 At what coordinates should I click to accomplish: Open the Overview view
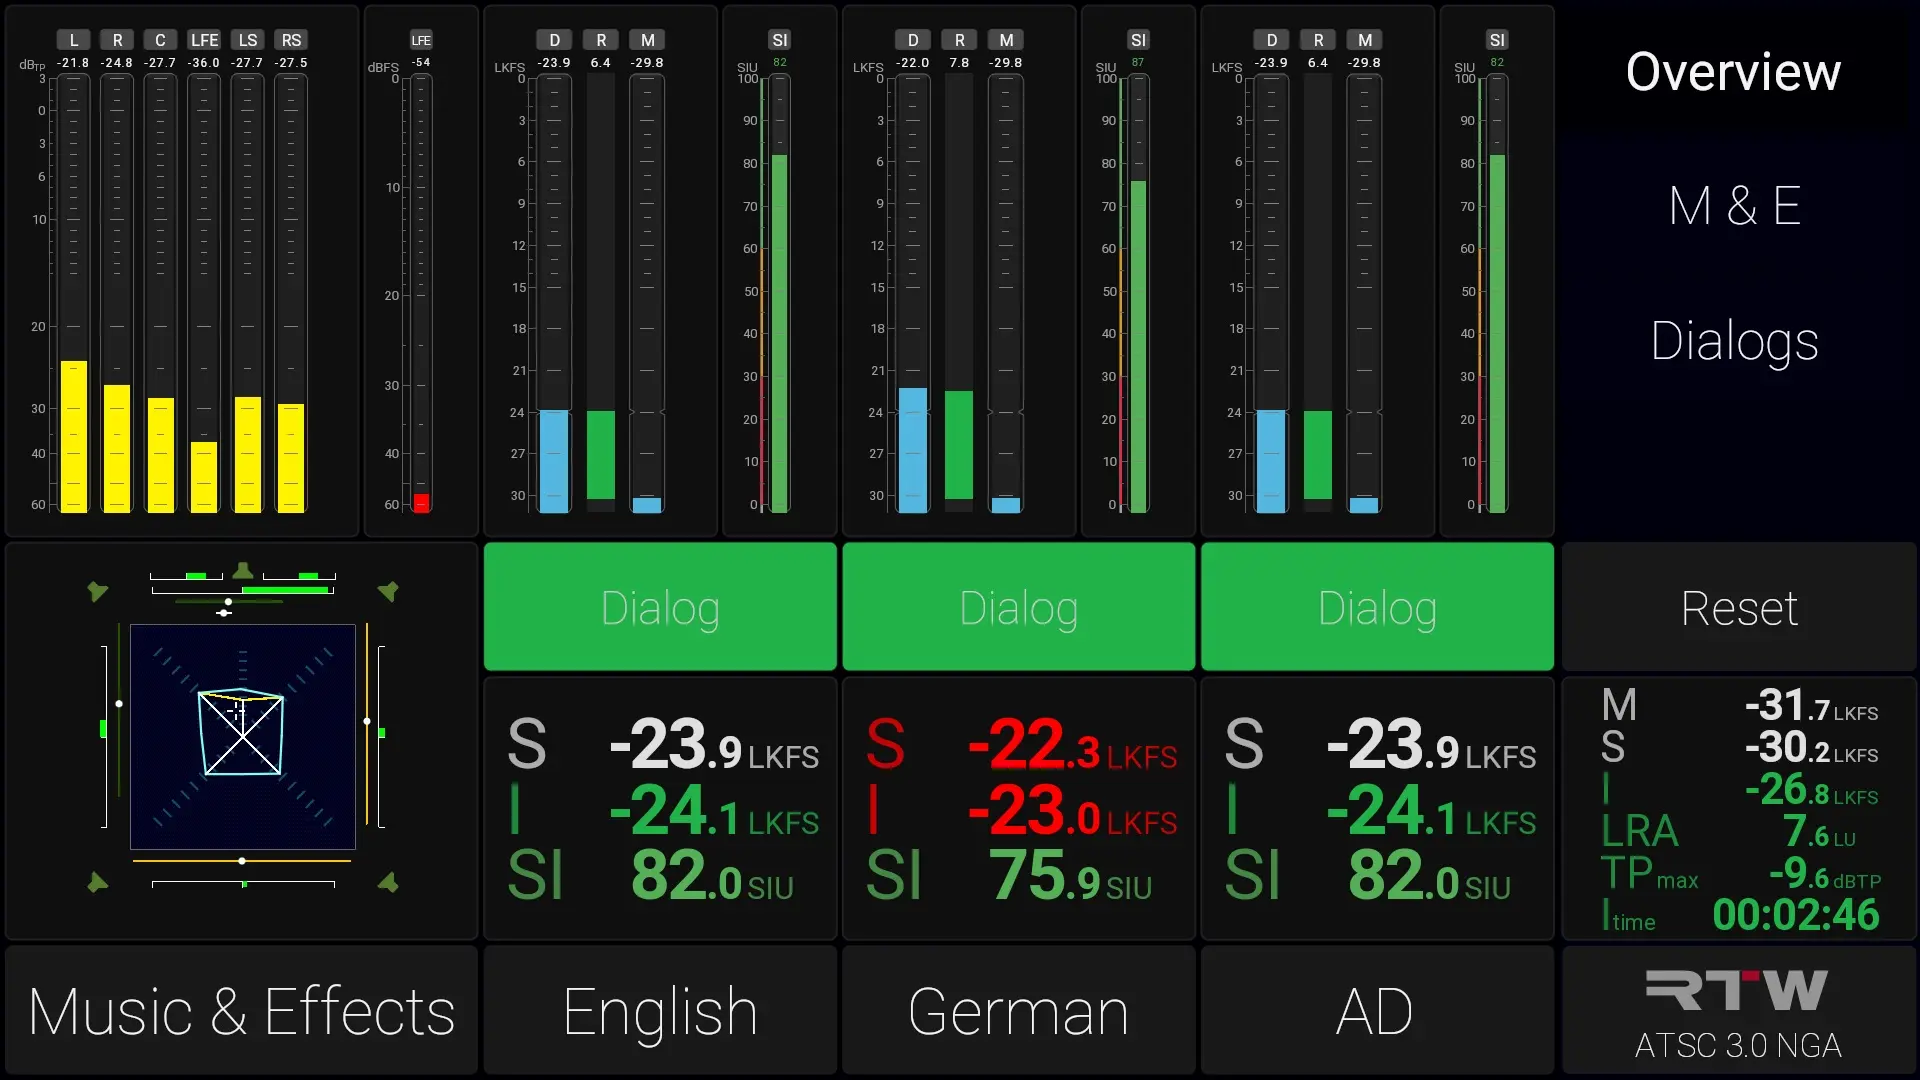[1733, 72]
